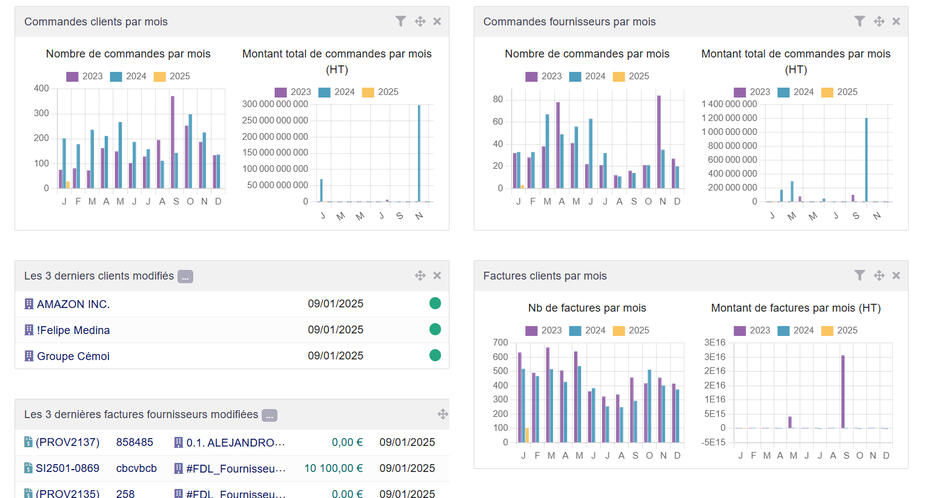Open supplier invoice SI2501-0869
928x498 pixels.
[67, 468]
